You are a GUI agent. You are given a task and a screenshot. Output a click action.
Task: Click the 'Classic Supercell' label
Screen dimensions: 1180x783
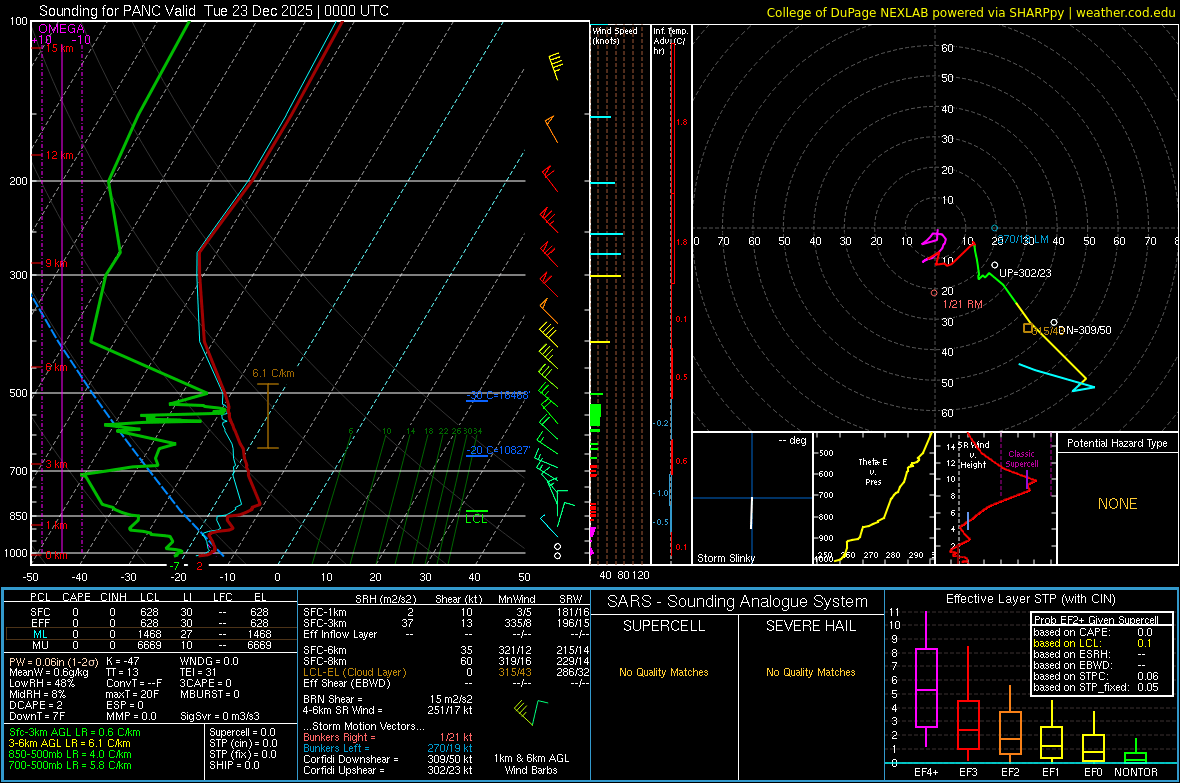tap(1021, 459)
